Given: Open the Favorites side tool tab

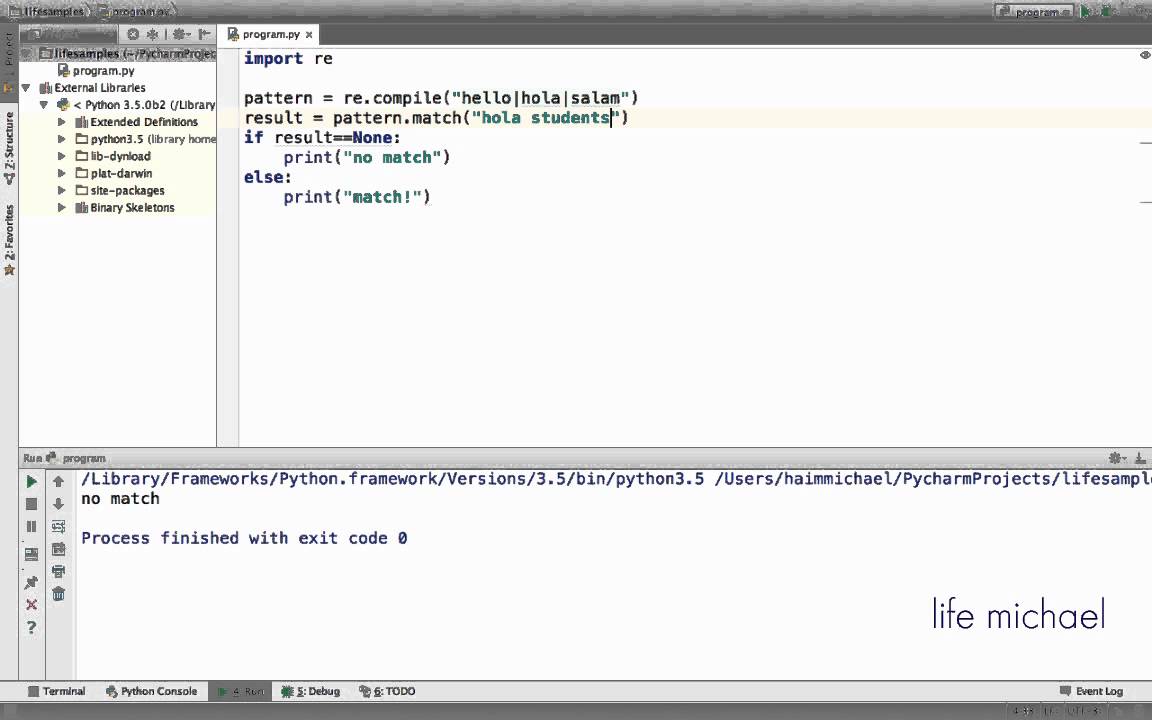Looking at the screenshot, I should (9, 239).
